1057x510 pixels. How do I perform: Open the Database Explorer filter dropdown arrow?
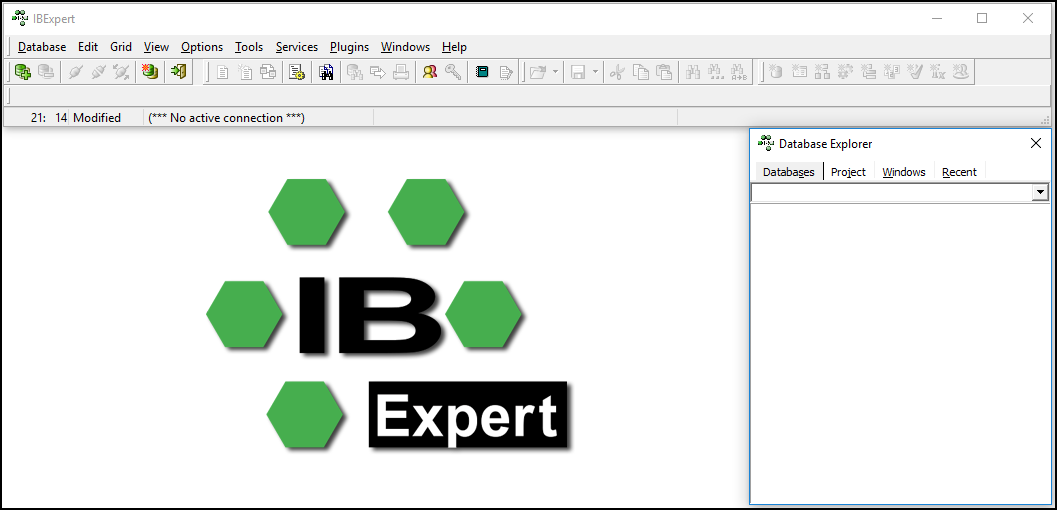pos(1040,193)
